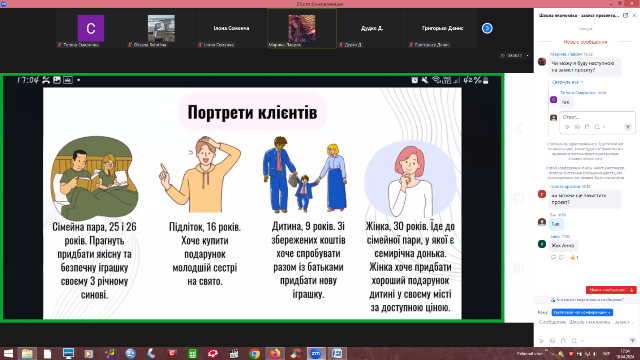Jump to new messages with red button

tap(611, 290)
